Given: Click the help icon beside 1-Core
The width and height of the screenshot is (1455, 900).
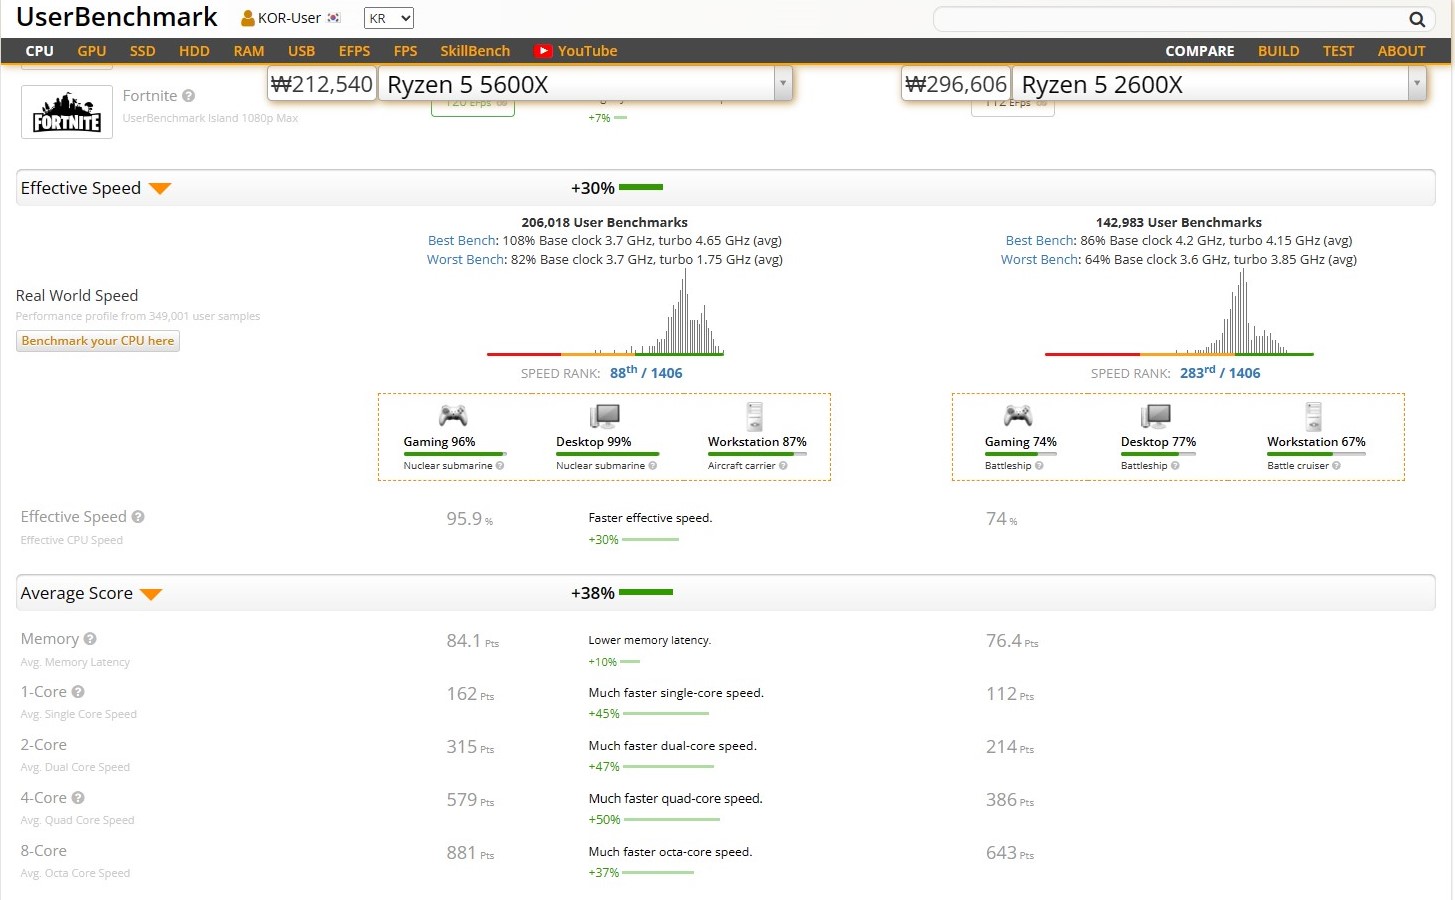Looking at the screenshot, I should tap(78, 692).
